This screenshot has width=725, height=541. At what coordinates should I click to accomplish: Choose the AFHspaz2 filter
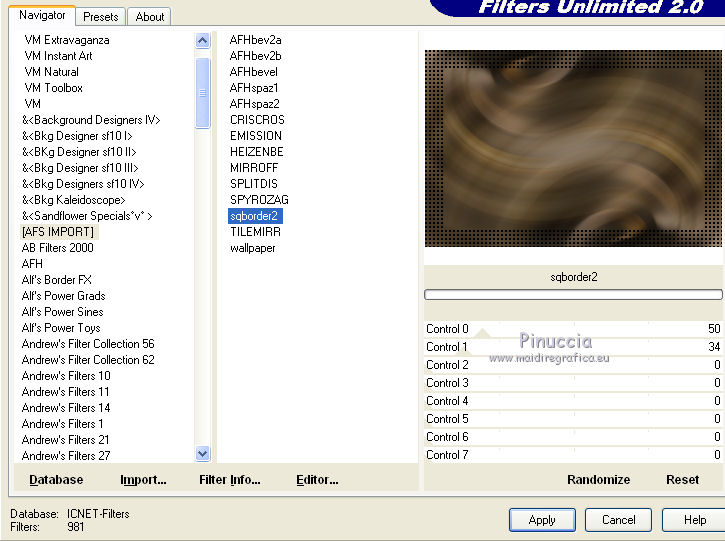(254, 104)
